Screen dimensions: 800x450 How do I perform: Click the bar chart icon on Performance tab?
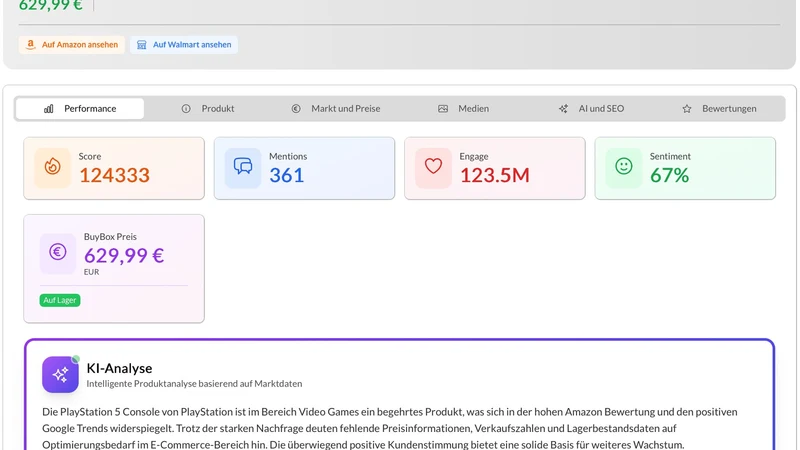[x=48, y=109]
